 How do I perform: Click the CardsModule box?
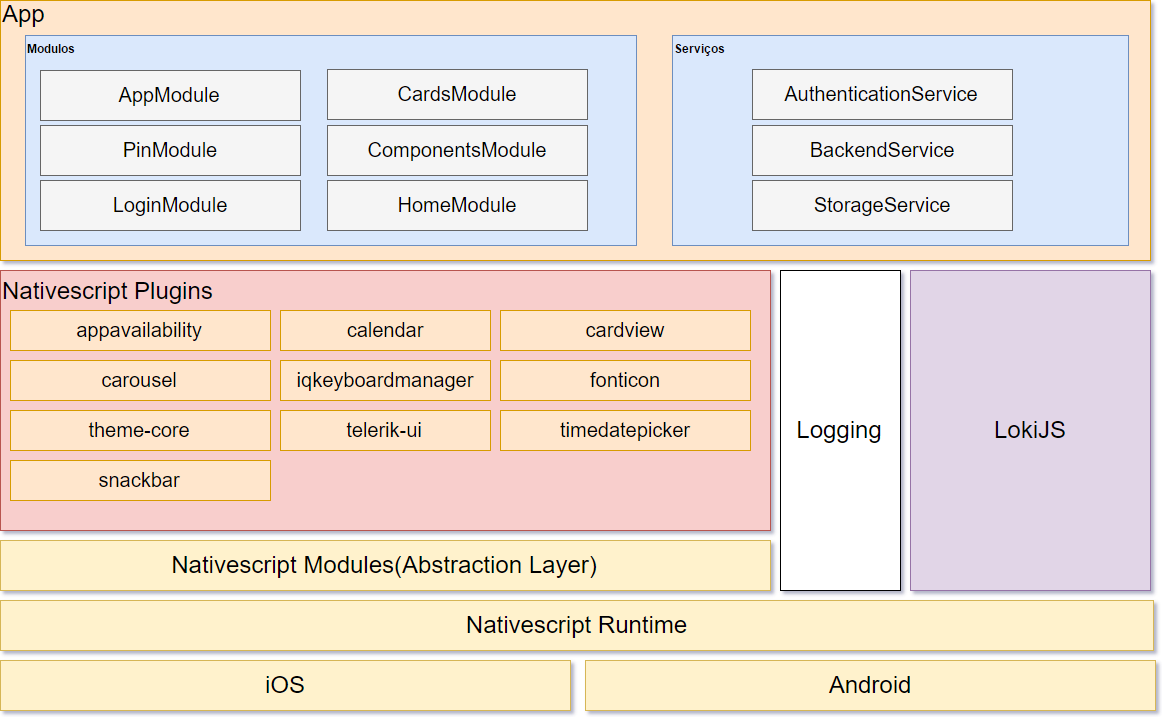457,95
